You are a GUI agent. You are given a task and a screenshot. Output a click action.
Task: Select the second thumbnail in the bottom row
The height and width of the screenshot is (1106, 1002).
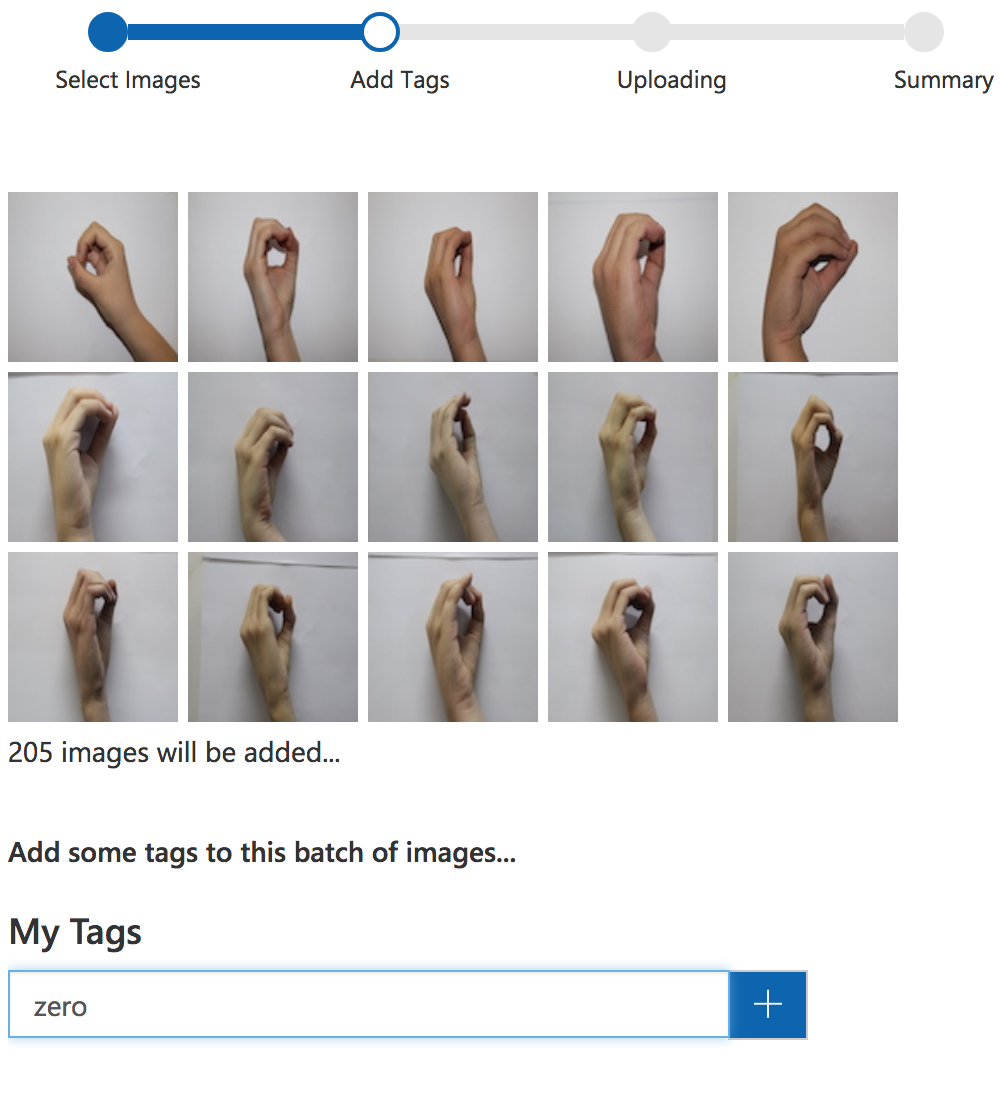[x=272, y=636]
